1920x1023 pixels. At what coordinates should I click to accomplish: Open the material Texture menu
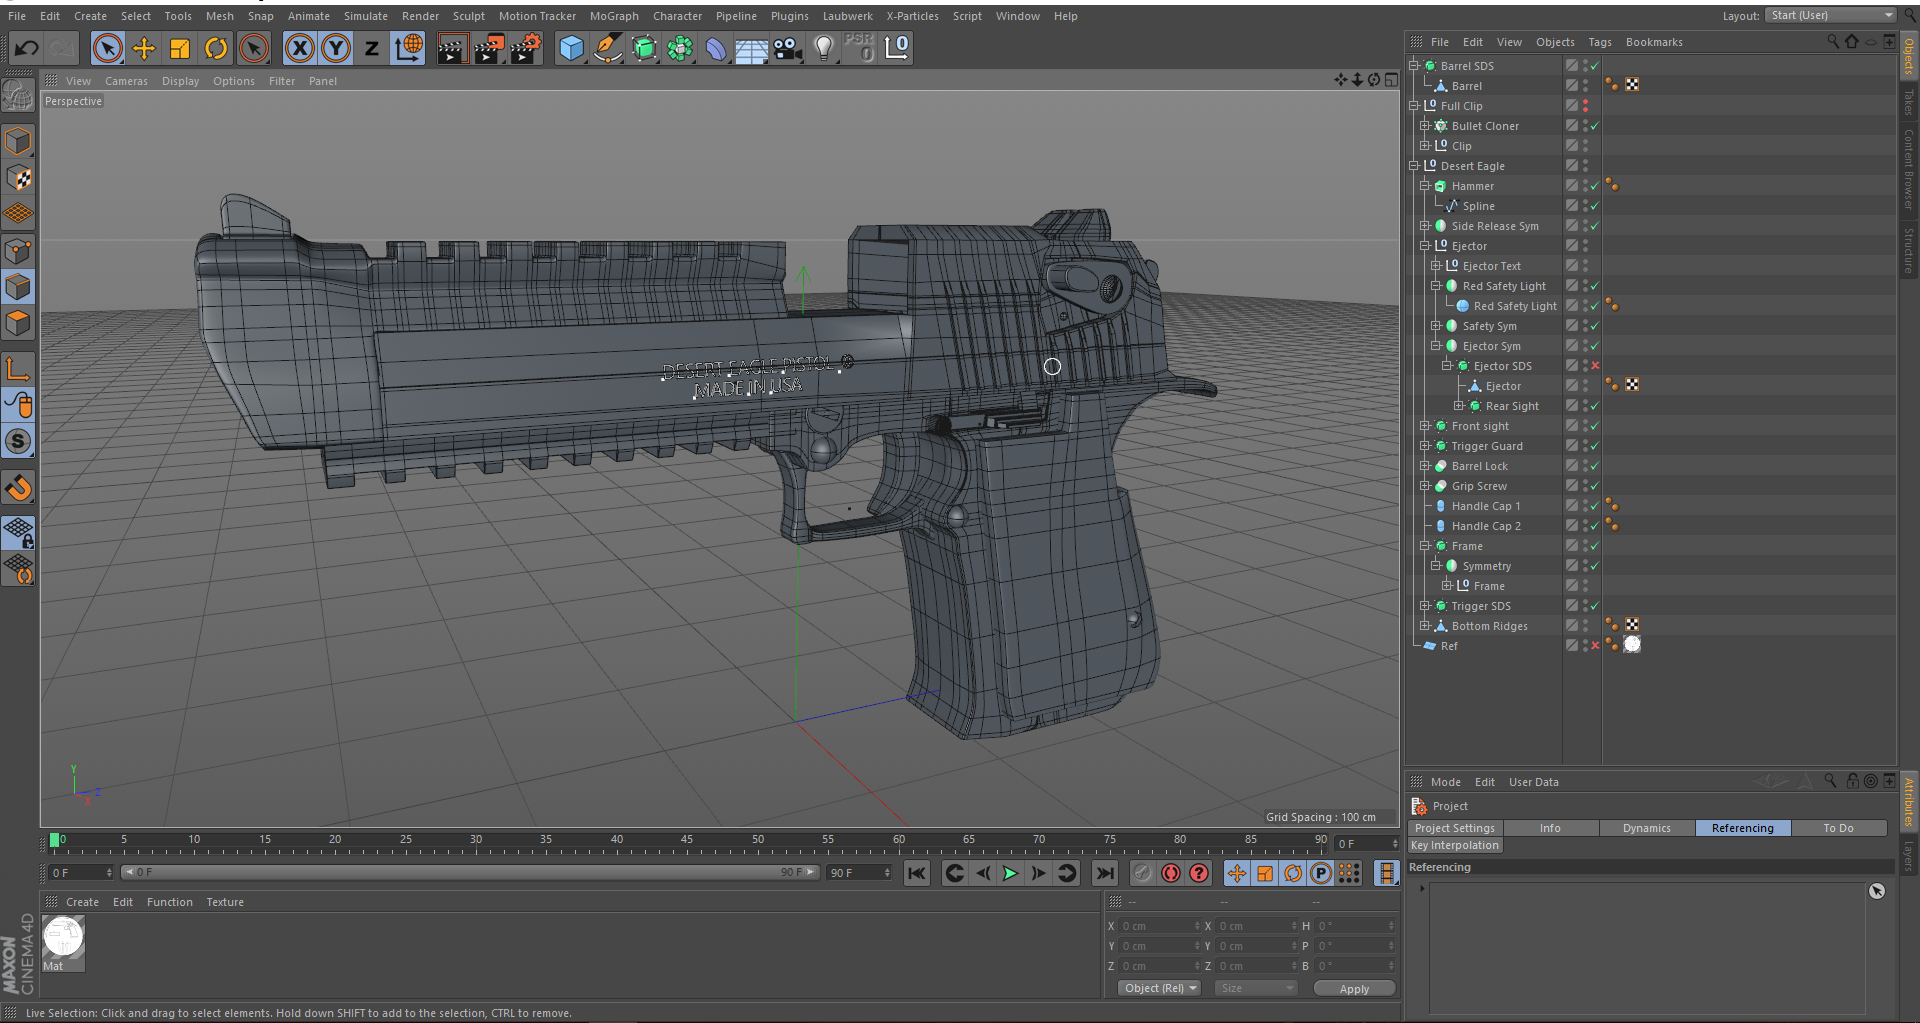point(225,902)
